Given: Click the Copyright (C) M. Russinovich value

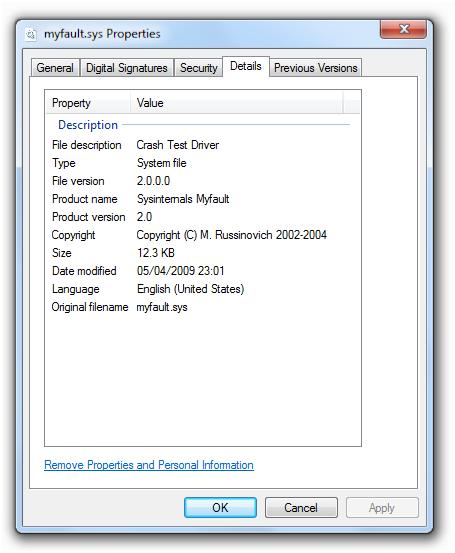Looking at the screenshot, I should click(231, 235).
